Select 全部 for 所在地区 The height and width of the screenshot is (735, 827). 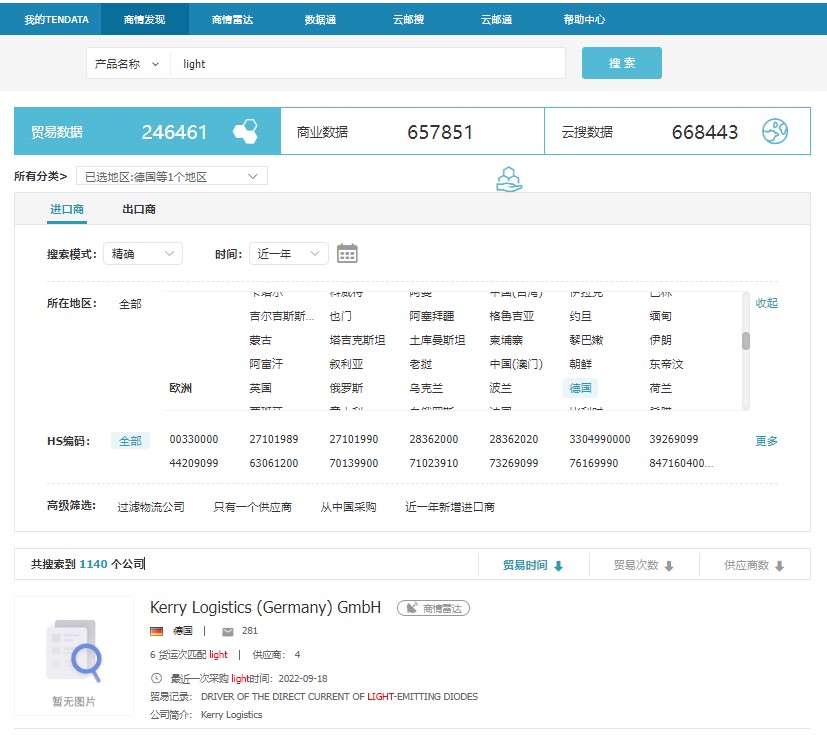pyautogui.click(x=130, y=304)
